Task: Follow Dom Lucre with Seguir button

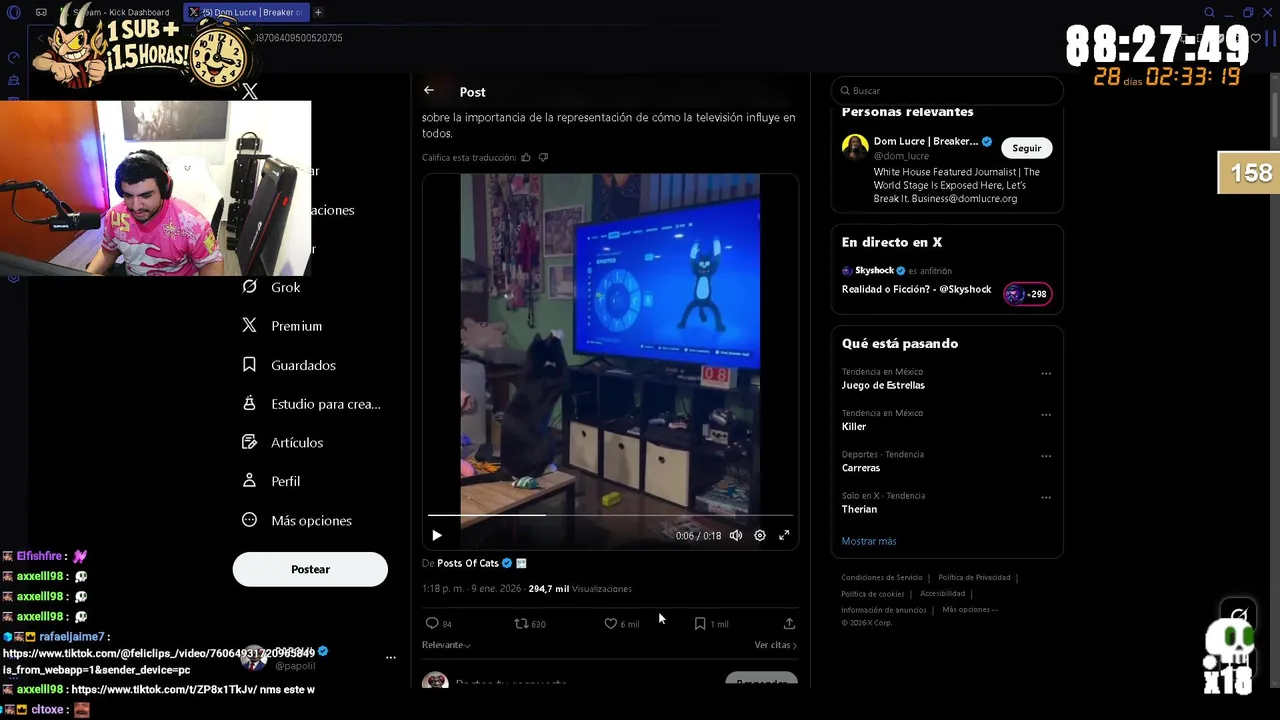Action: pyautogui.click(x=1027, y=148)
